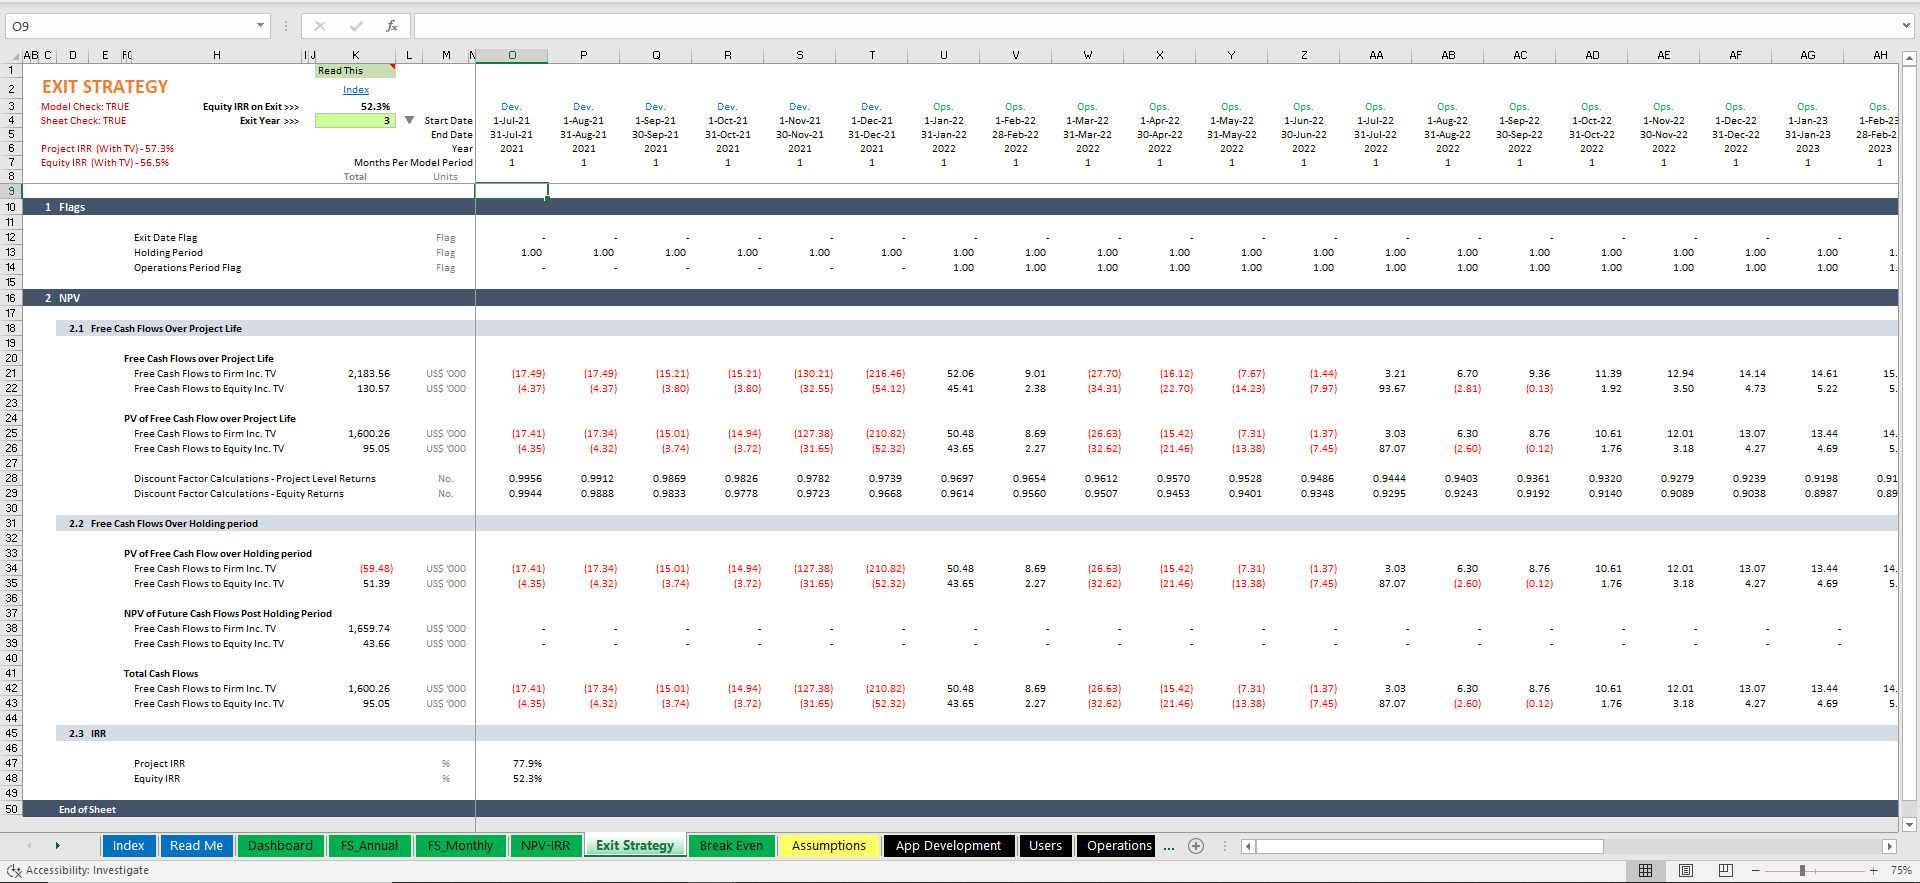This screenshot has width=1920, height=883.
Task: Open the Users sheet tab
Action: (1045, 846)
